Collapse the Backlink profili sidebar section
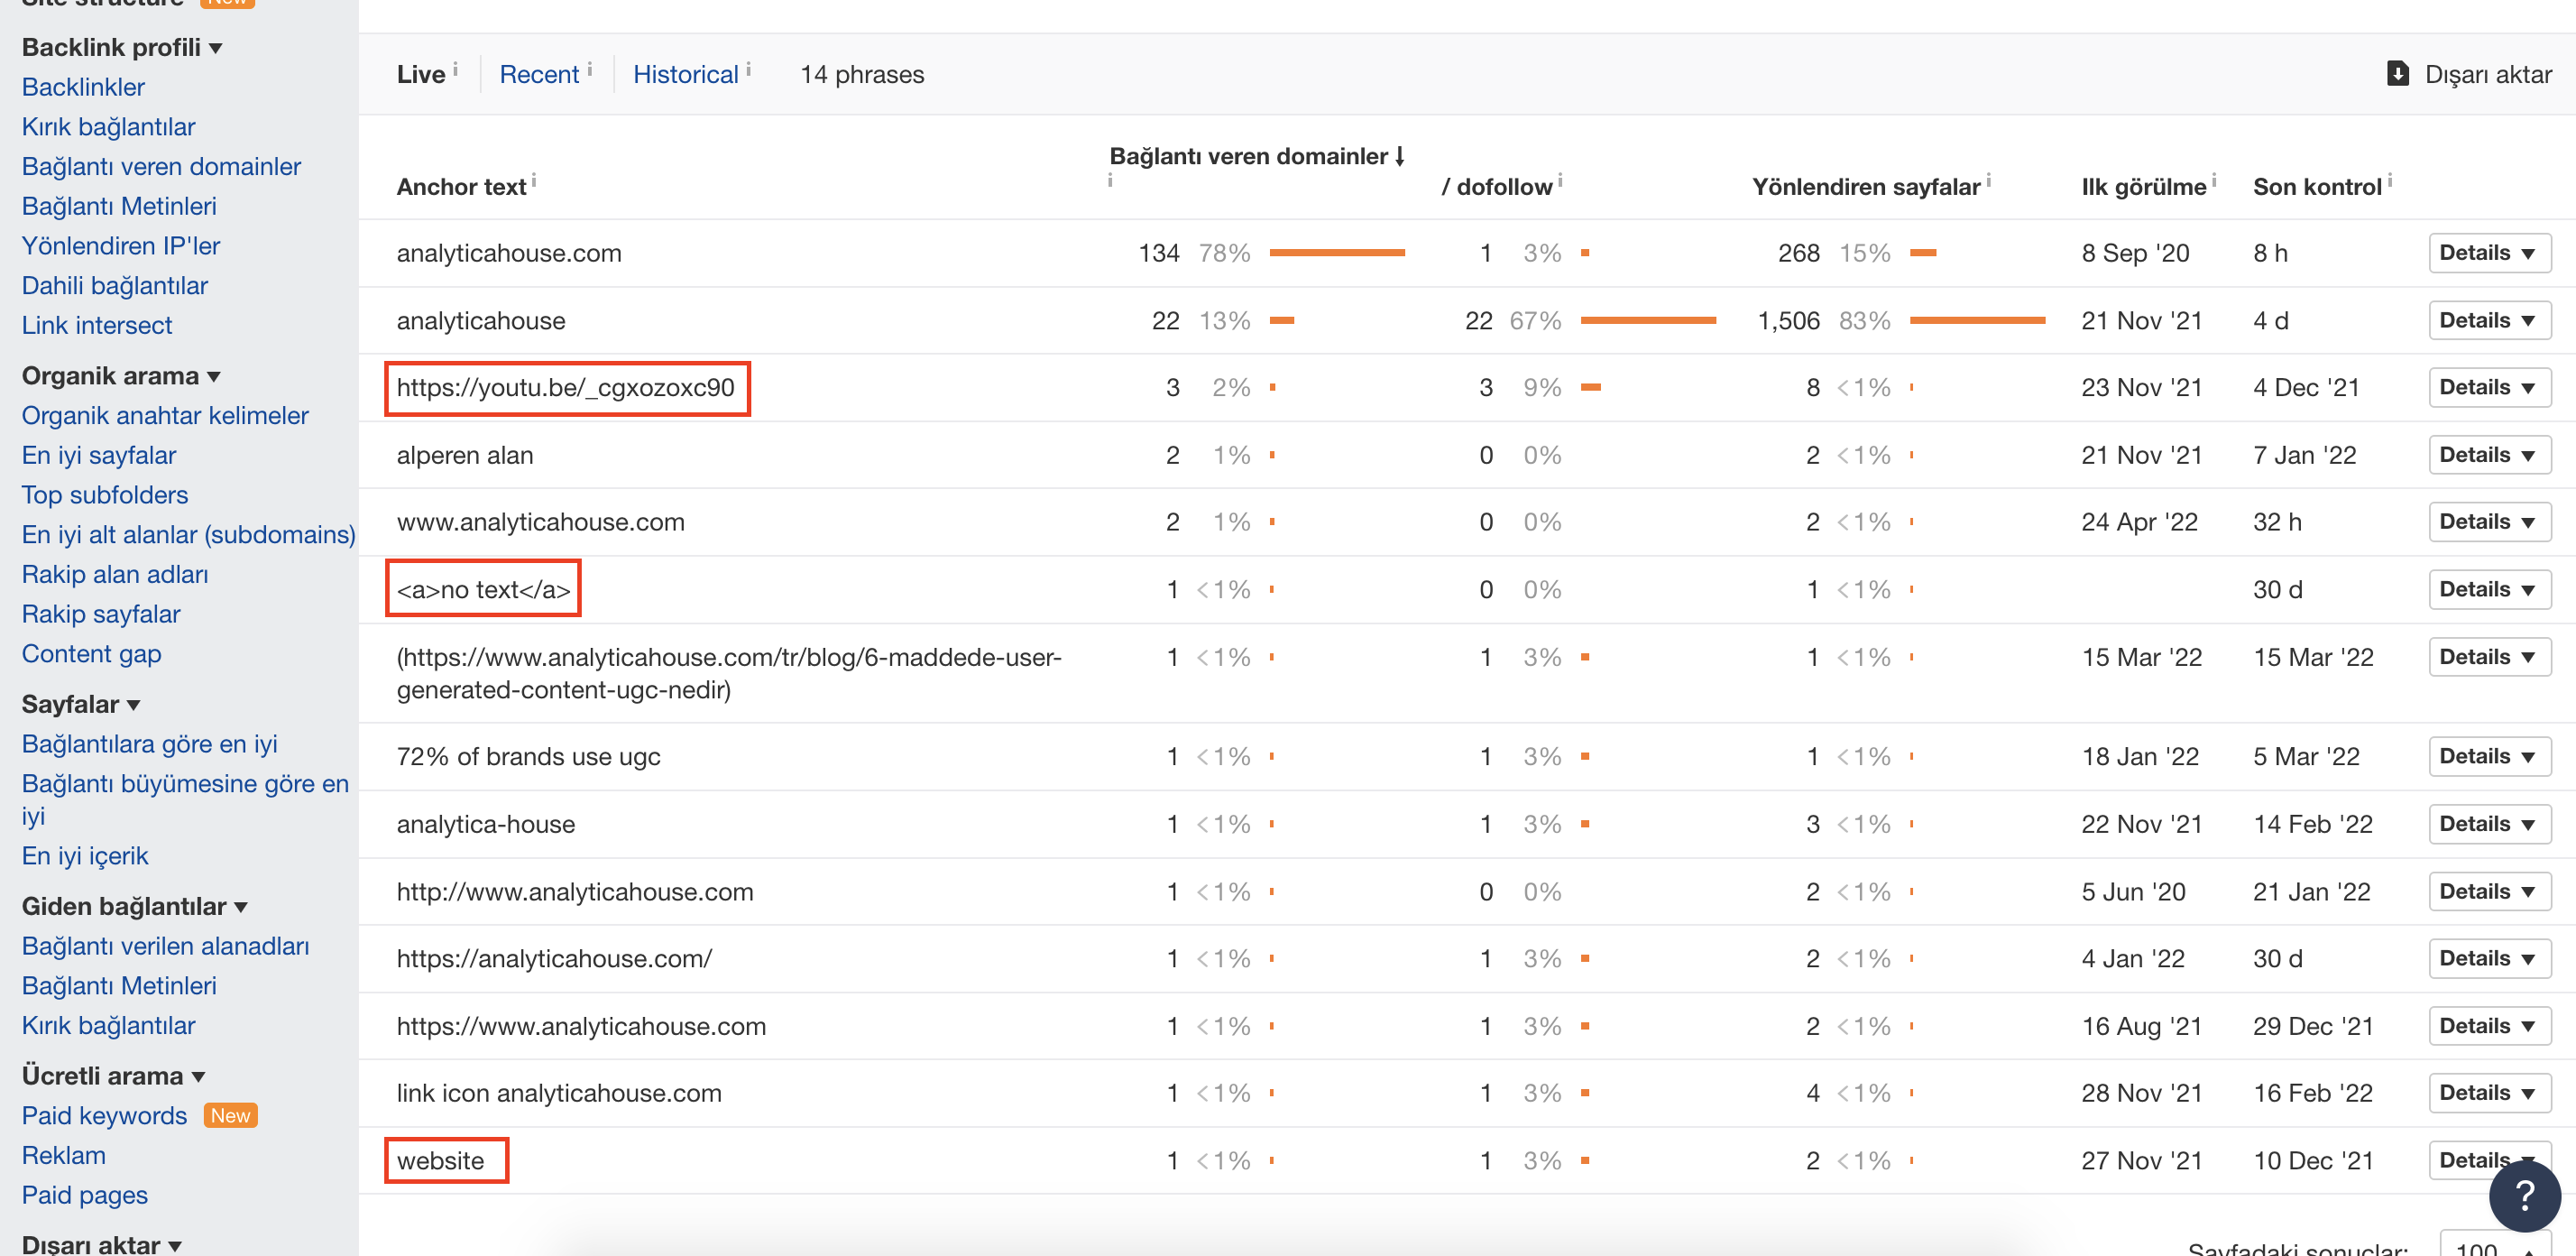Screen dimensions: 2576x1256 coord(121,47)
